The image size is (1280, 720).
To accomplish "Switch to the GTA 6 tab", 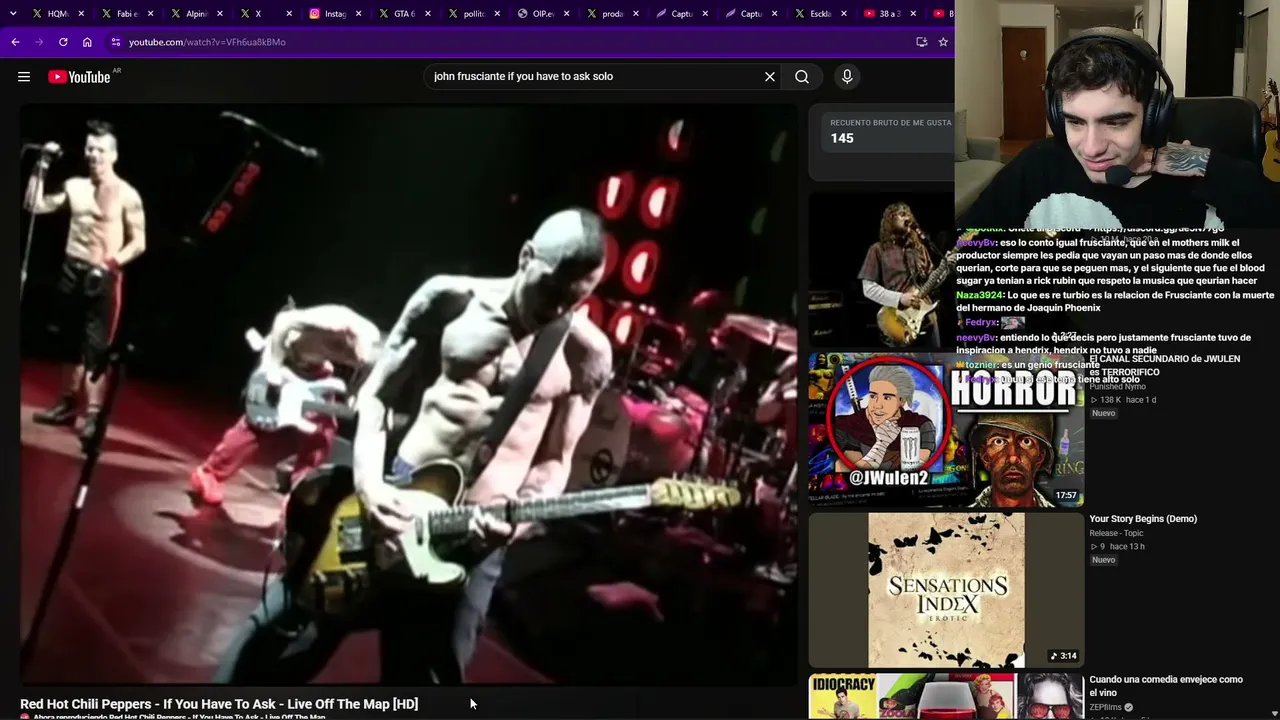I will (404, 14).
